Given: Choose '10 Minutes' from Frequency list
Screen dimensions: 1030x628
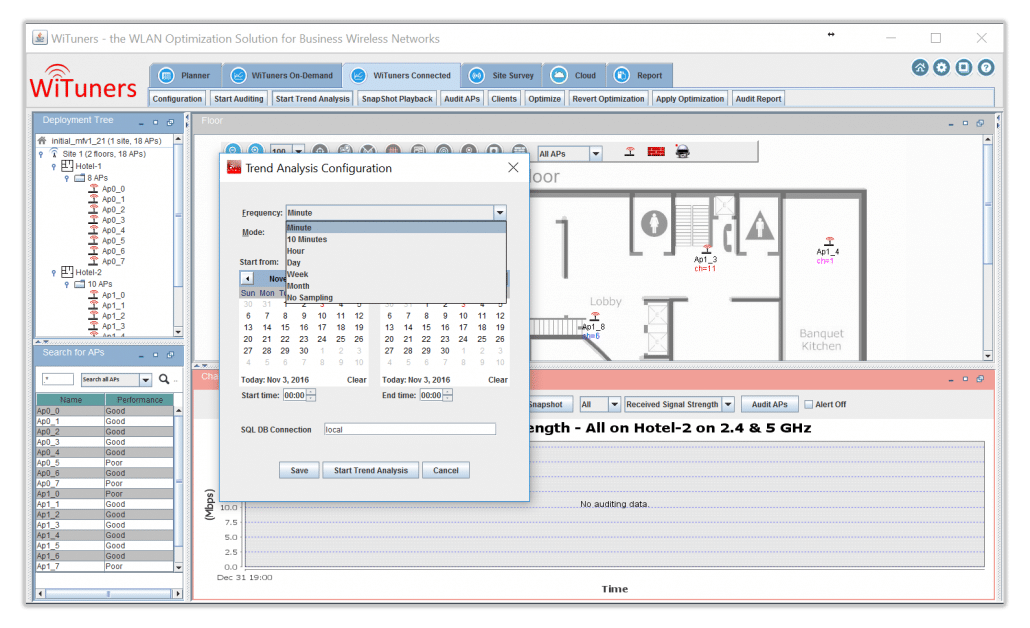Looking at the screenshot, I should pyautogui.click(x=396, y=240).
